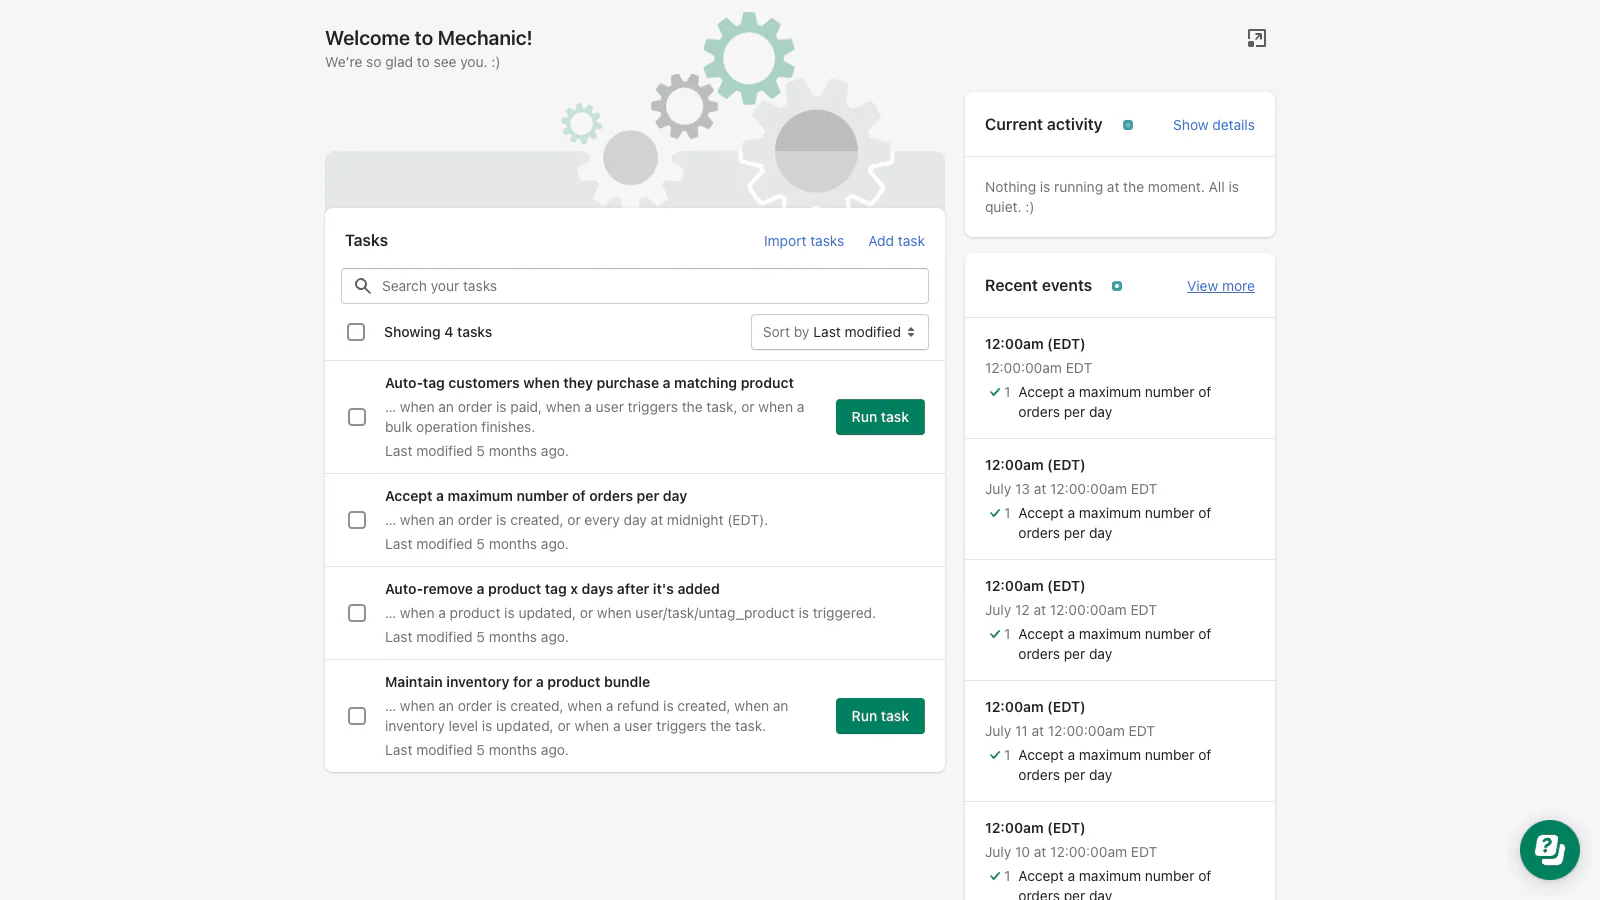
Task: Tick the Auto-remove product tag task checkbox
Action: pos(357,613)
